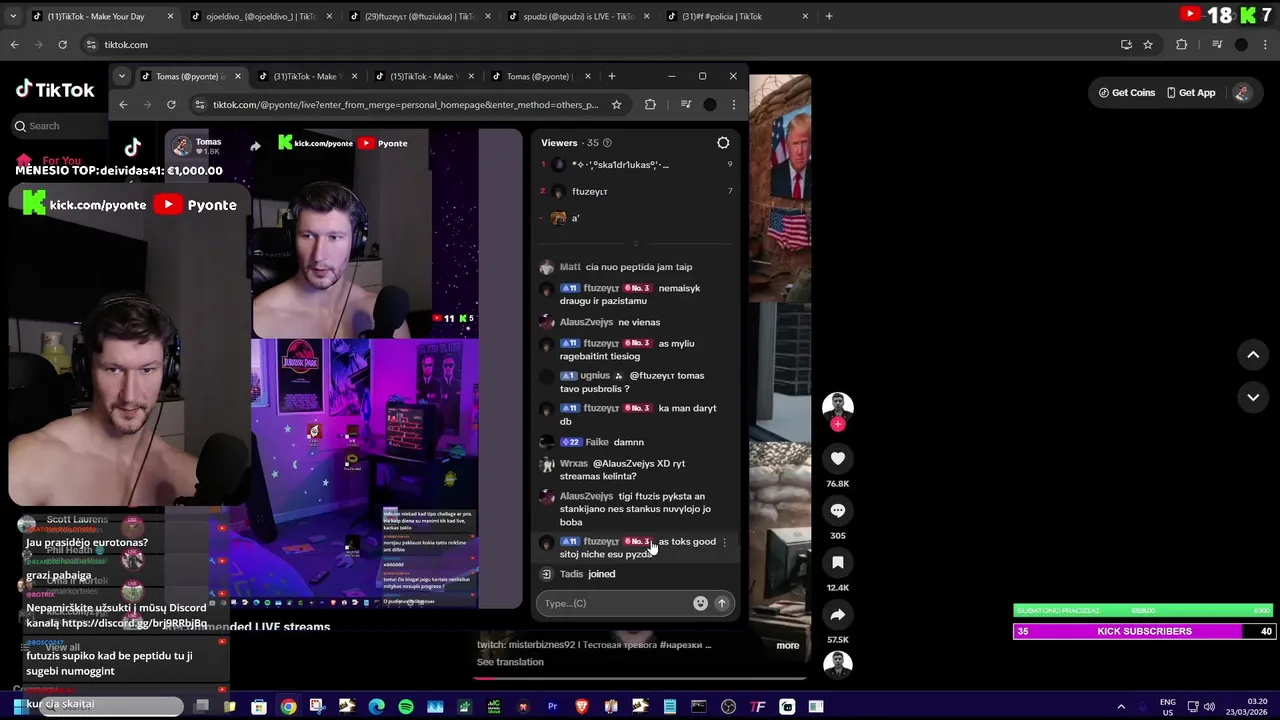Click the like heart icon on the video
The width and height of the screenshot is (1280, 720).
pyautogui.click(x=838, y=458)
